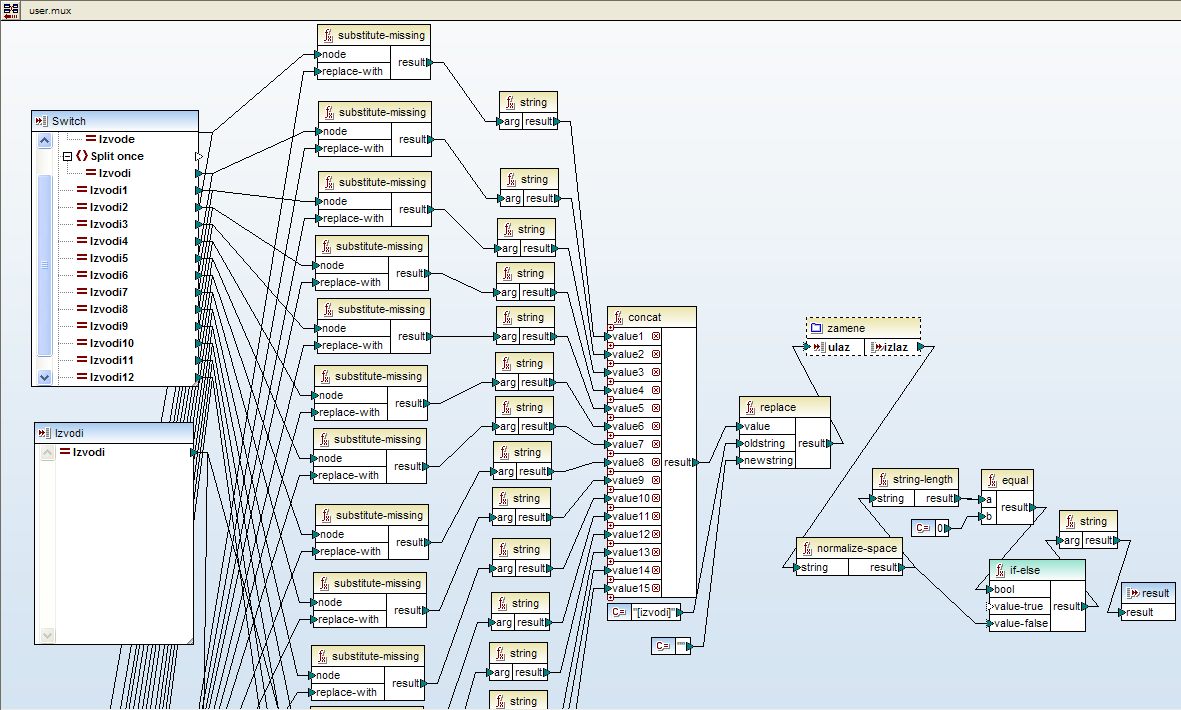Click the value-false input of if-else
This screenshot has height=710, width=1181.
pyautogui.click(x=1020, y=623)
